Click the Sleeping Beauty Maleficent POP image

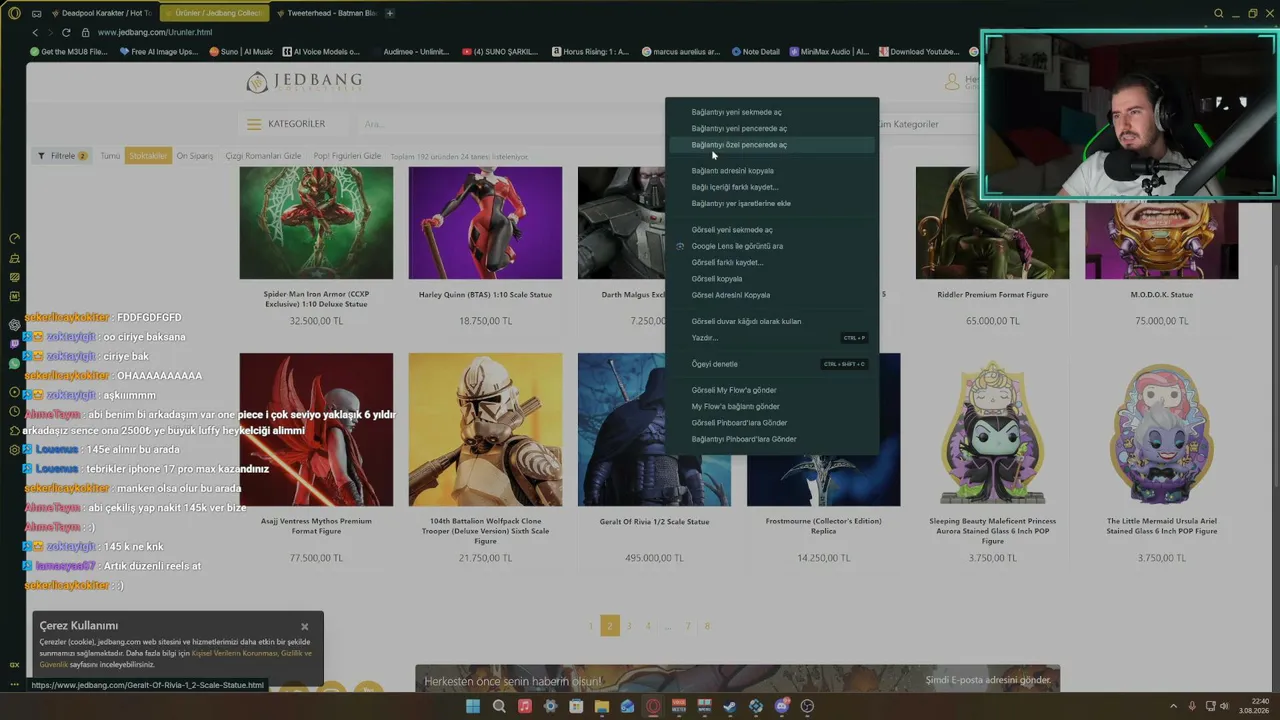[993, 430]
